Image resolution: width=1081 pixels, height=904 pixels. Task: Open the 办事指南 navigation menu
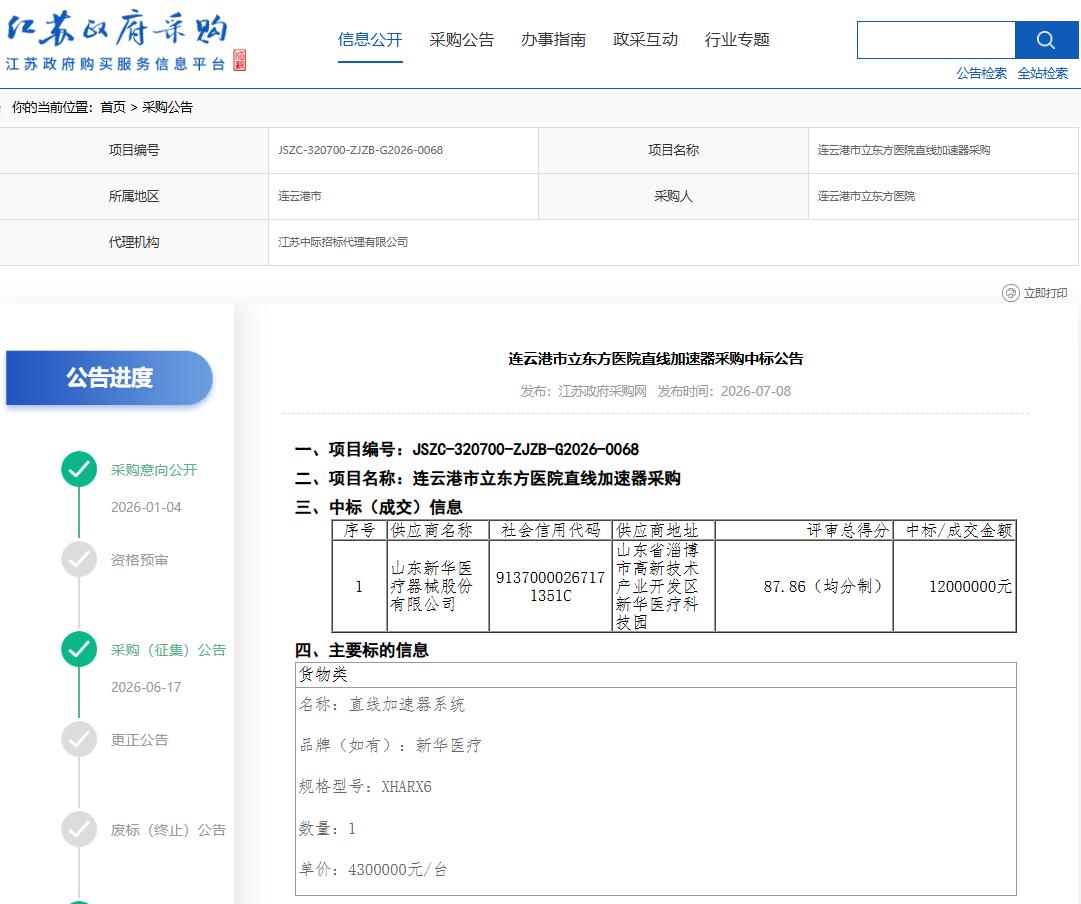point(554,39)
